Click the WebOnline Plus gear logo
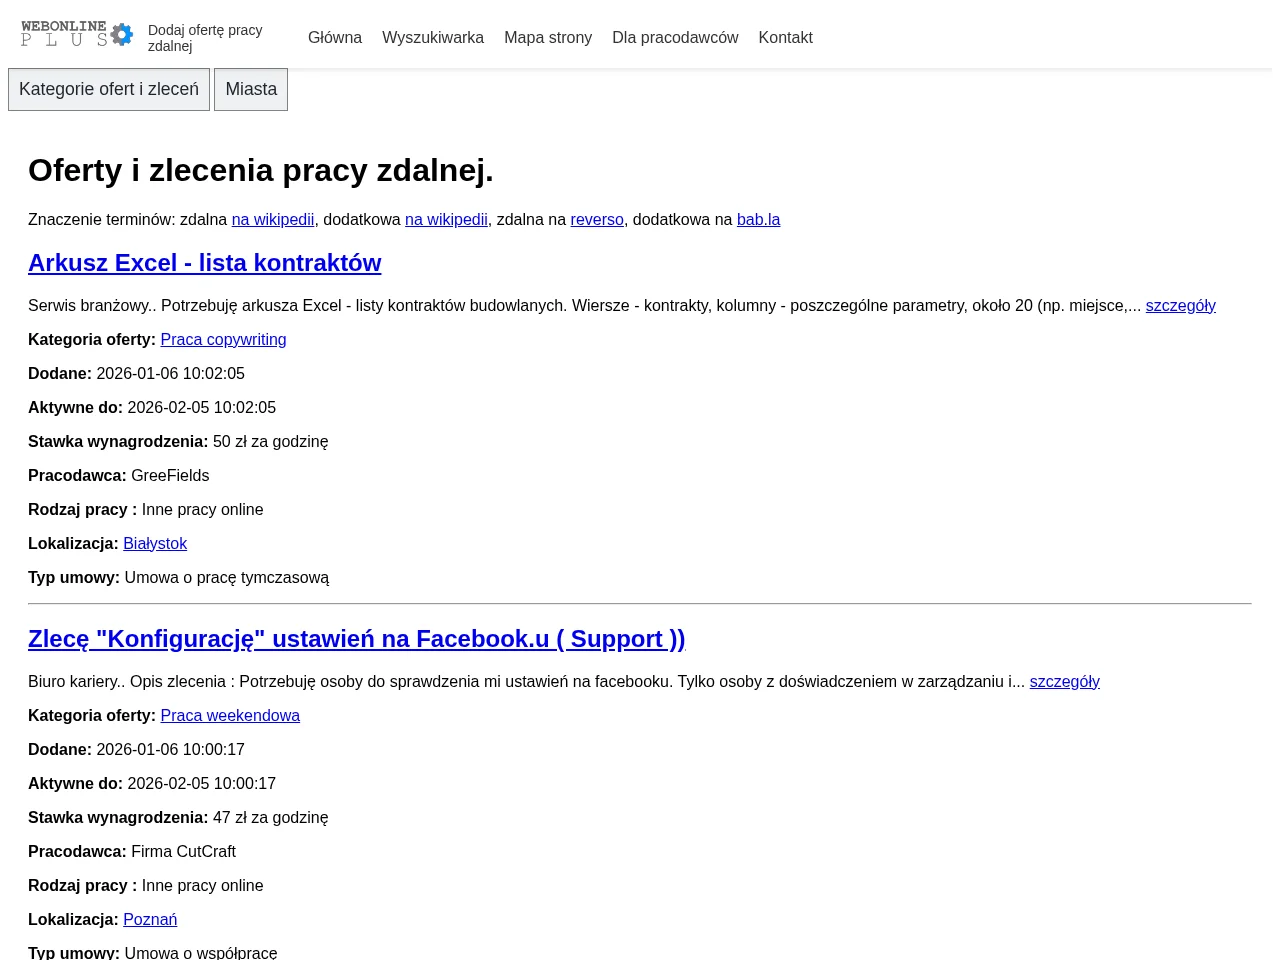This screenshot has height=960, width=1280. tap(77, 34)
